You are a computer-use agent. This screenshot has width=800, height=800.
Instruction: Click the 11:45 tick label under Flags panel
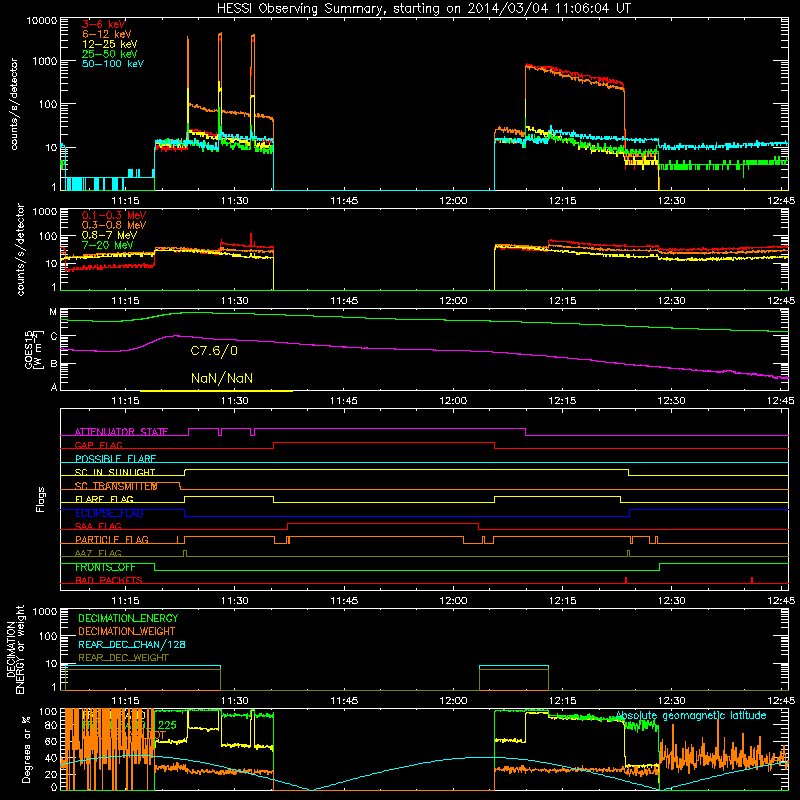coord(344,601)
